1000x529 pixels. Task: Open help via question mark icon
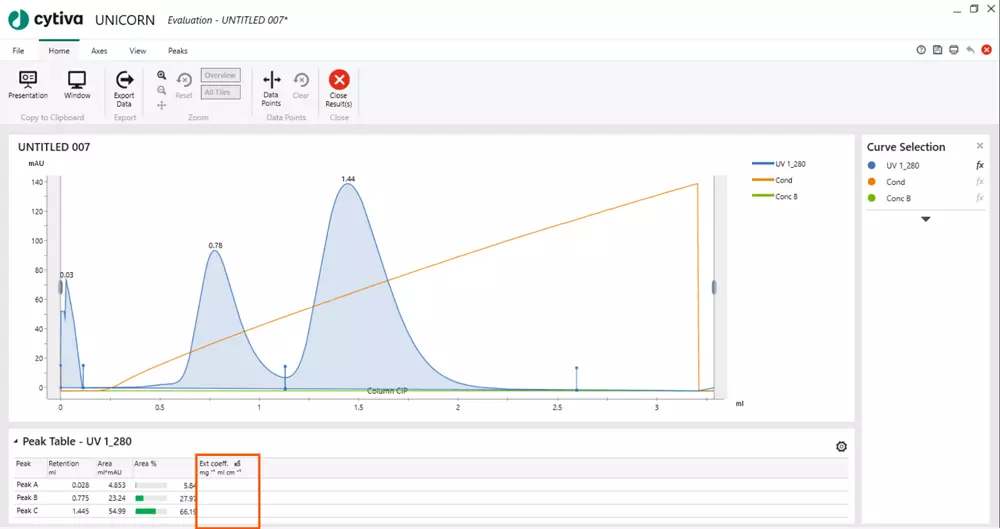click(x=921, y=50)
